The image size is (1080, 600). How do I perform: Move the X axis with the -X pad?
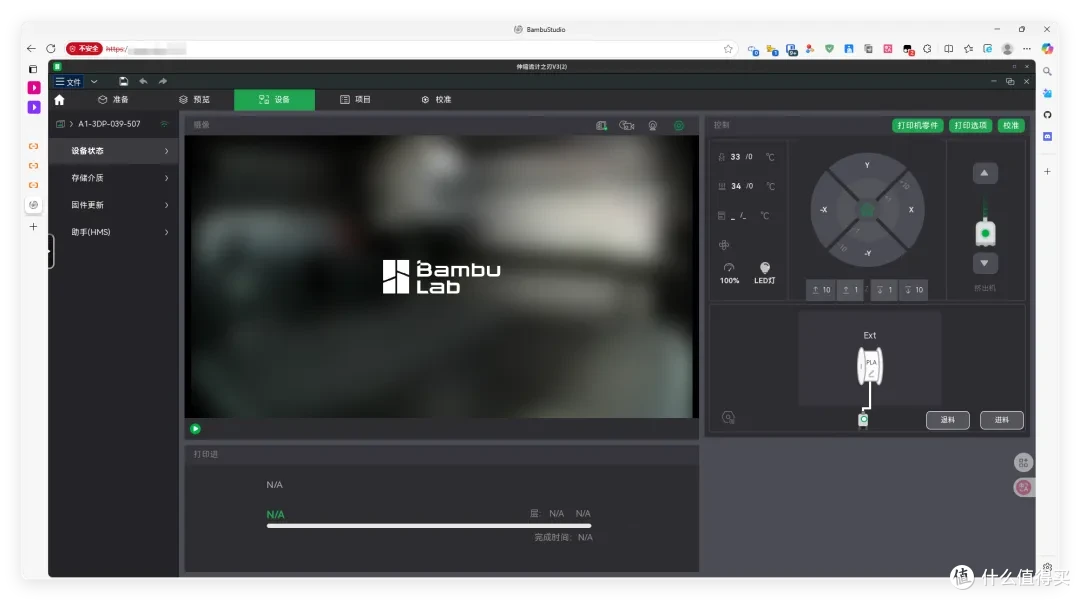coord(824,210)
